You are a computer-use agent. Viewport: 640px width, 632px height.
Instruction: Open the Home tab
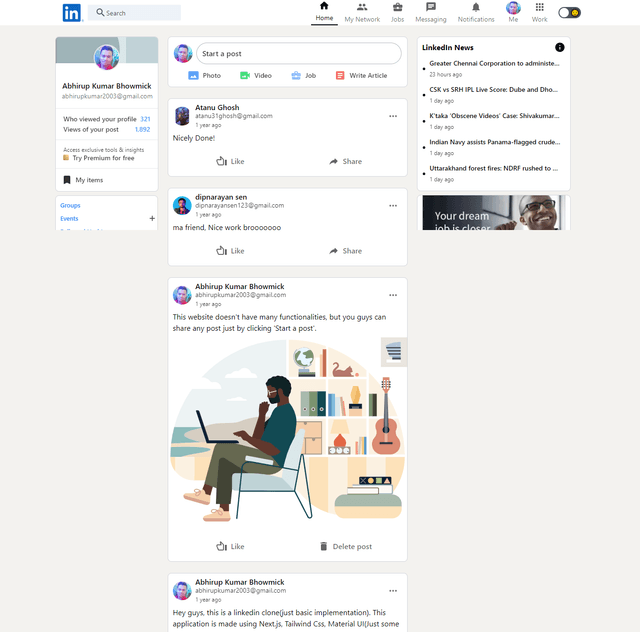324,12
